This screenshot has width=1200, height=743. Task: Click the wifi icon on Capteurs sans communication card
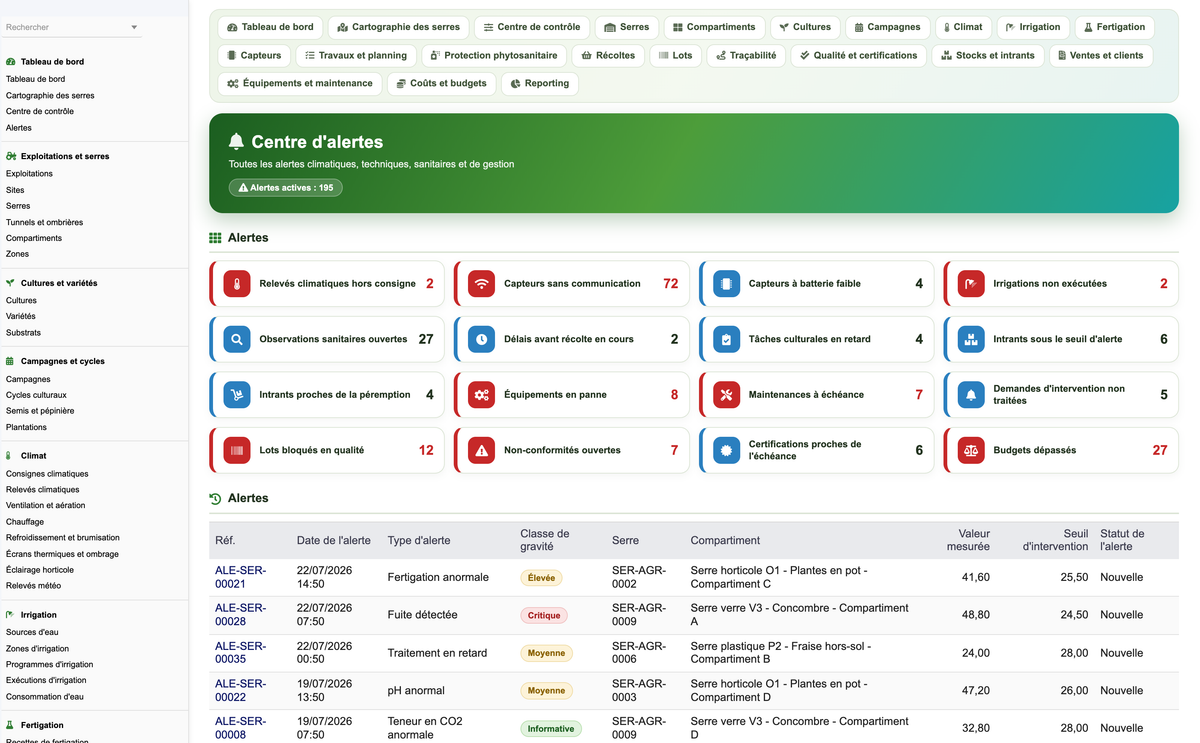point(482,284)
